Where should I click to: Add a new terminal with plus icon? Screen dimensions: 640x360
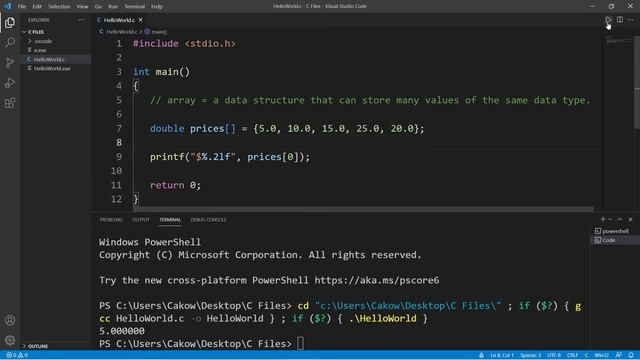click(x=602, y=219)
